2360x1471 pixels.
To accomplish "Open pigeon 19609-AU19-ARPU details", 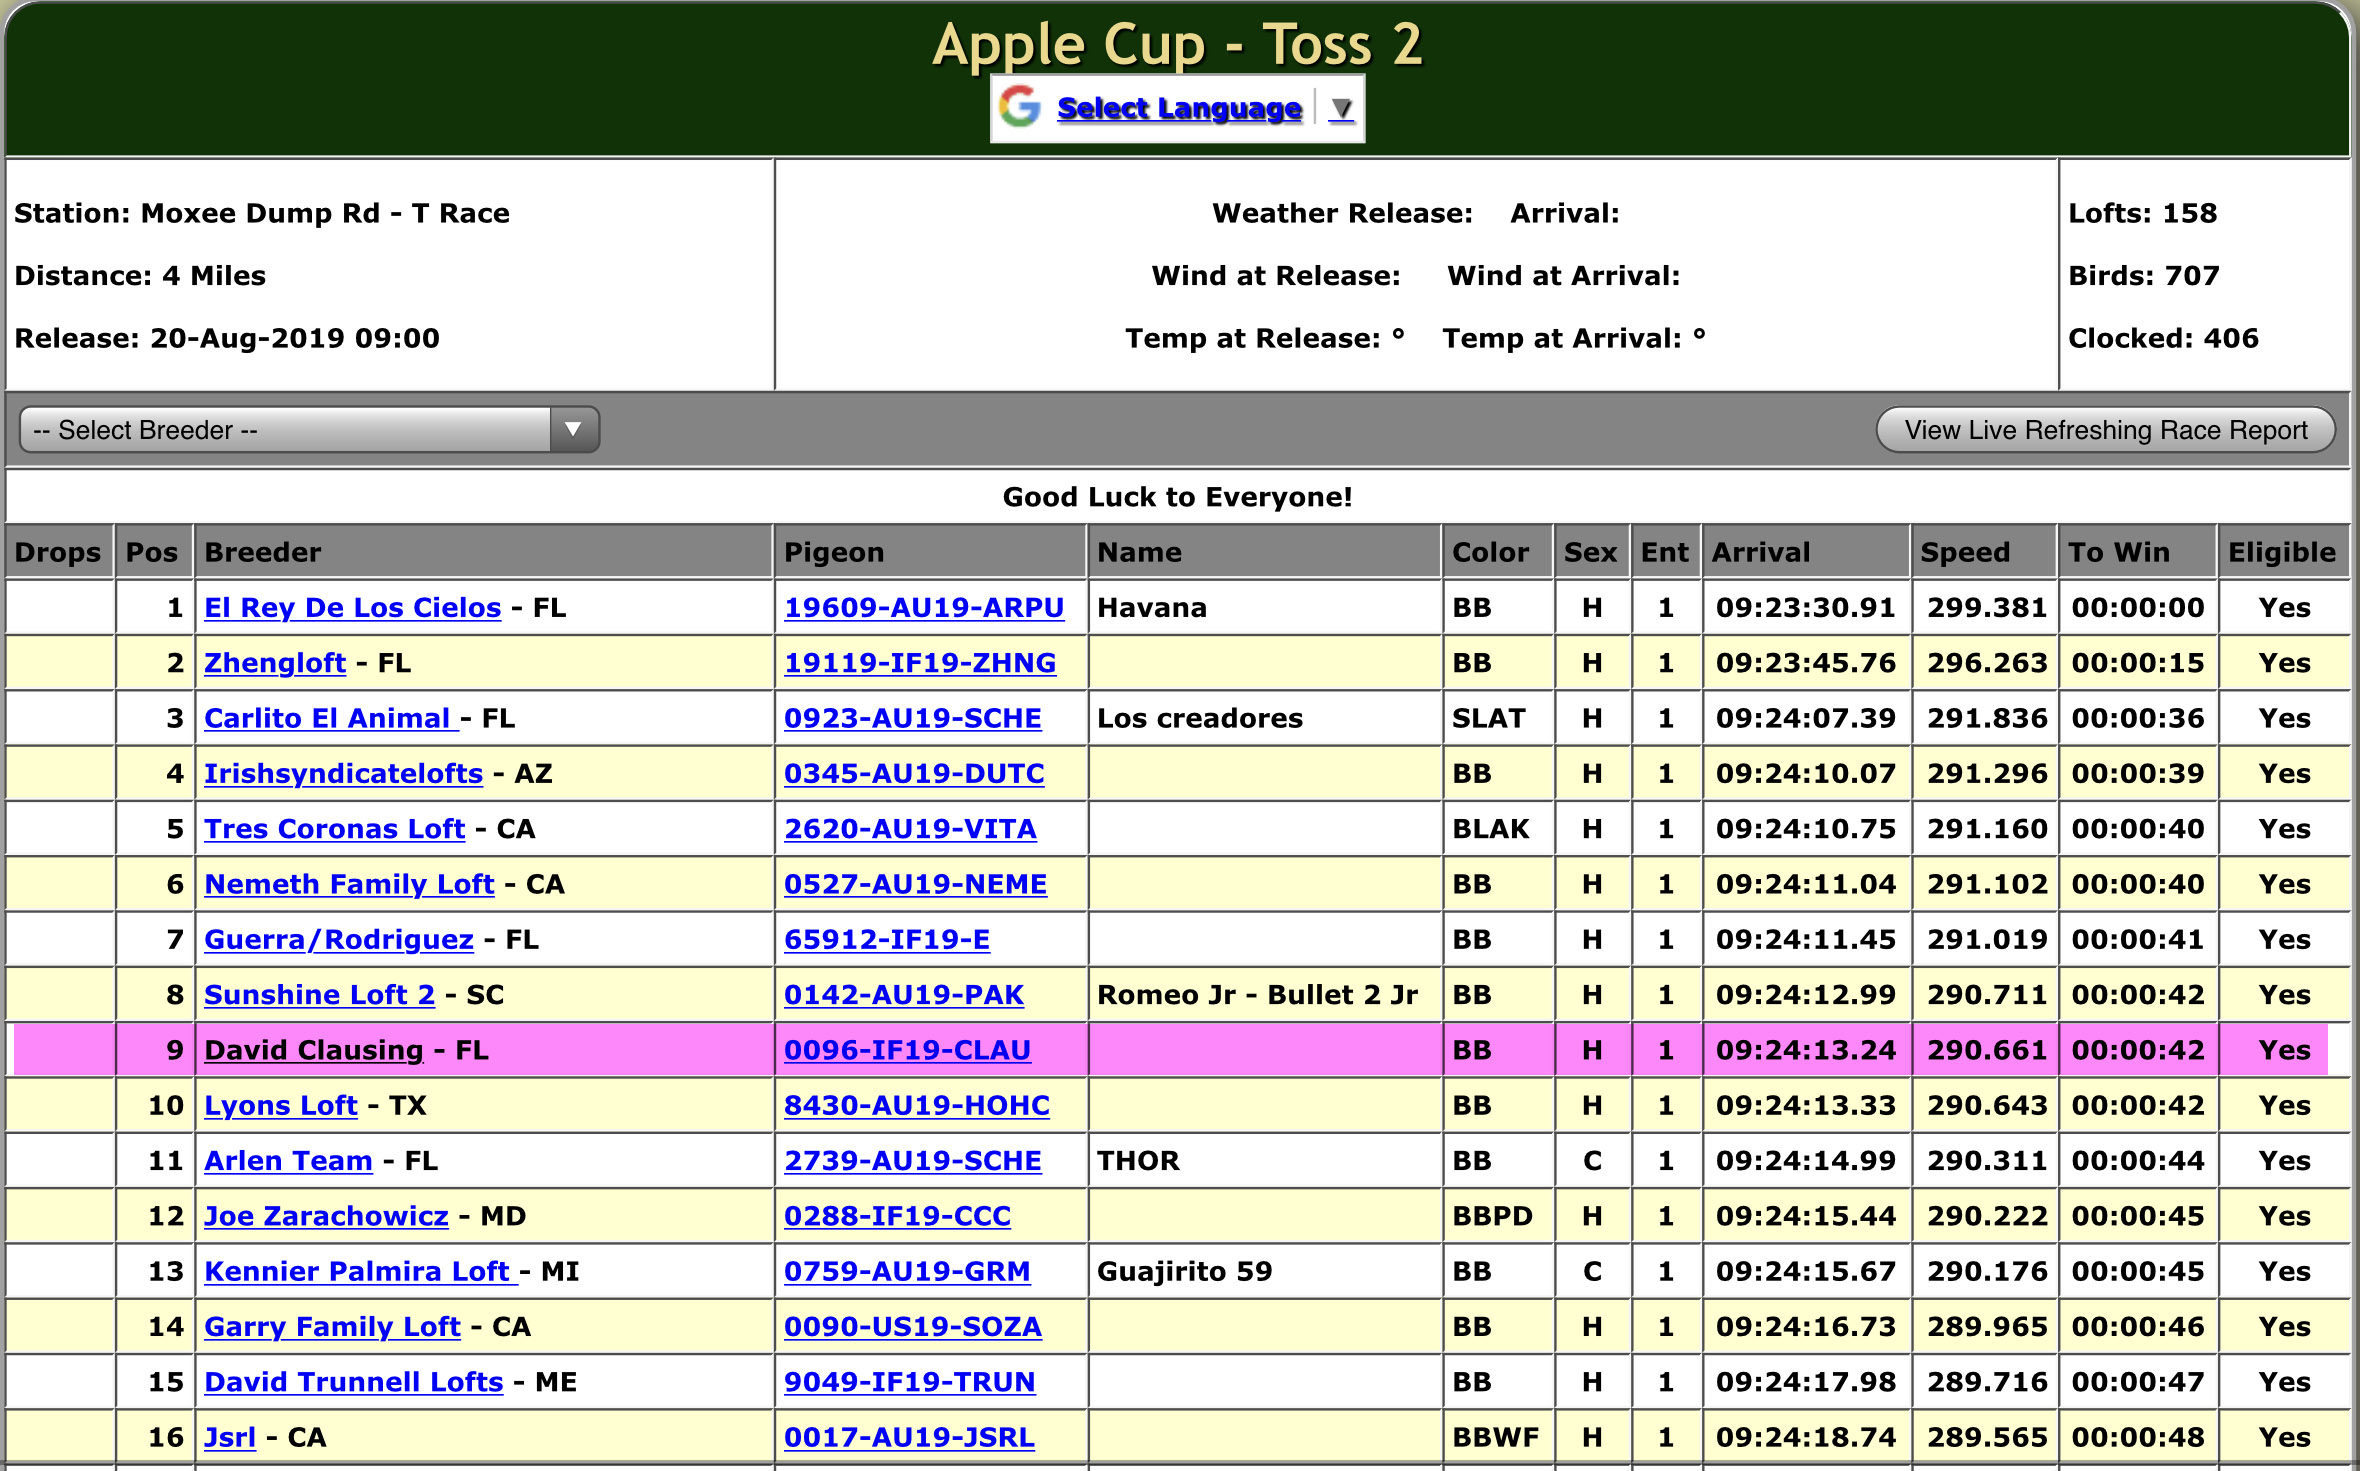I will pyautogui.click(x=923, y=608).
